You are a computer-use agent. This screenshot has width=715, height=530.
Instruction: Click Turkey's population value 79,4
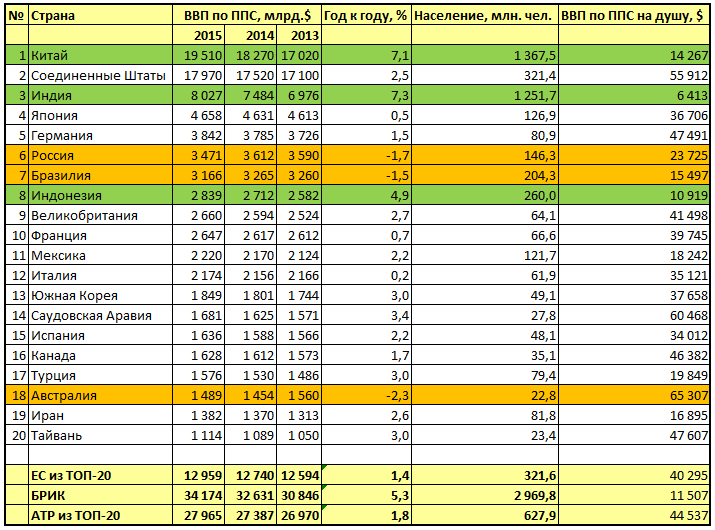click(x=485, y=375)
